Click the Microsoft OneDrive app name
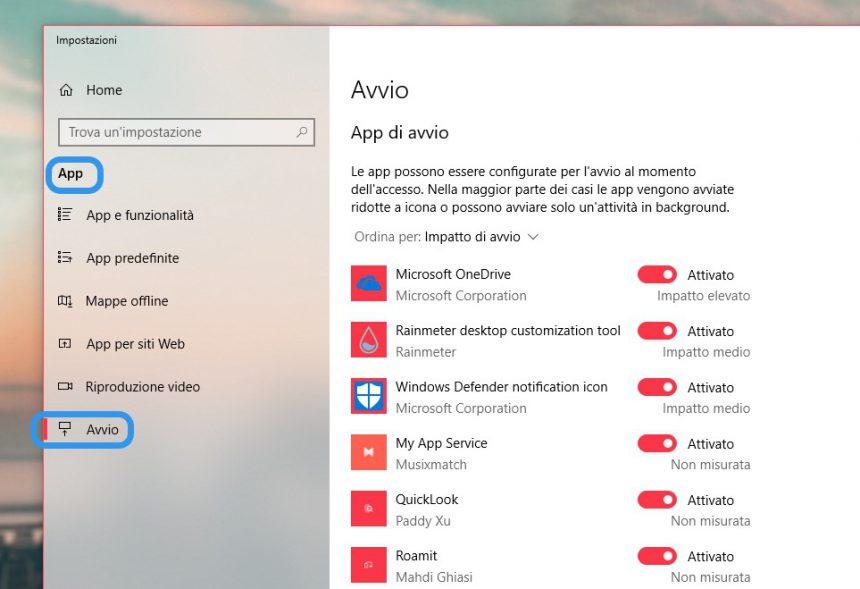This screenshot has height=589, width=860. (x=453, y=274)
